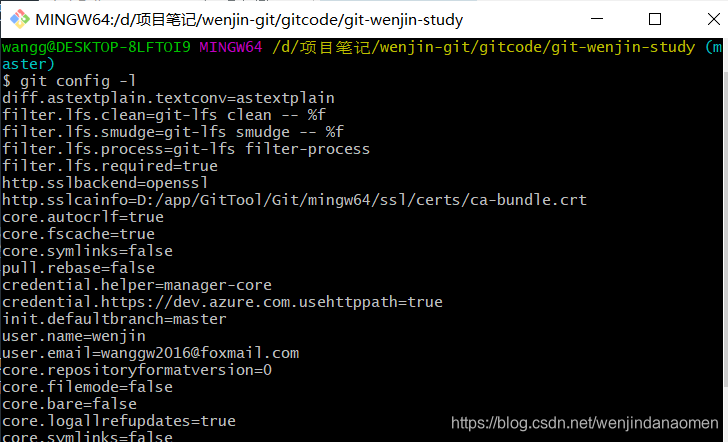
Task: Click the command line '$ git config -l'
Action: (x=69, y=81)
